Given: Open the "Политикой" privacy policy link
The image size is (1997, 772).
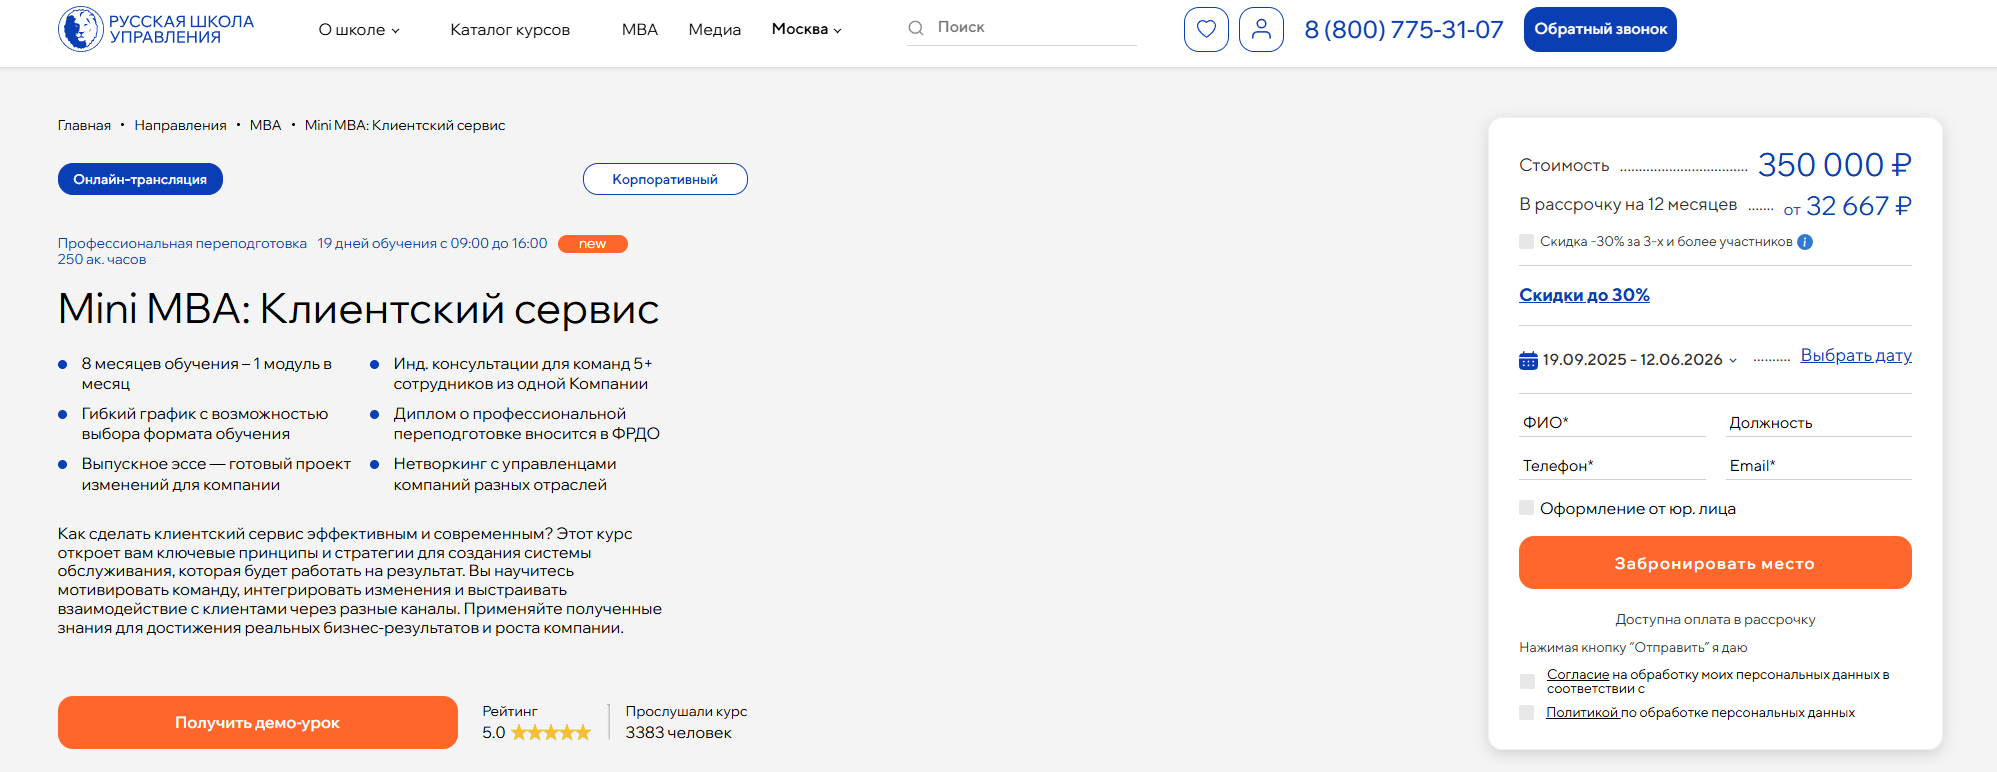Looking at the screenshot, I should (1582, 713).
